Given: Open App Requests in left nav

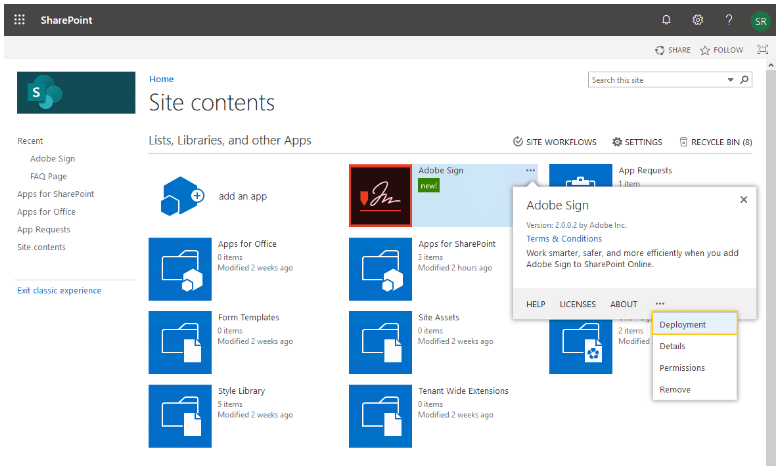Looking at the screenshot, I should (44, 230).
